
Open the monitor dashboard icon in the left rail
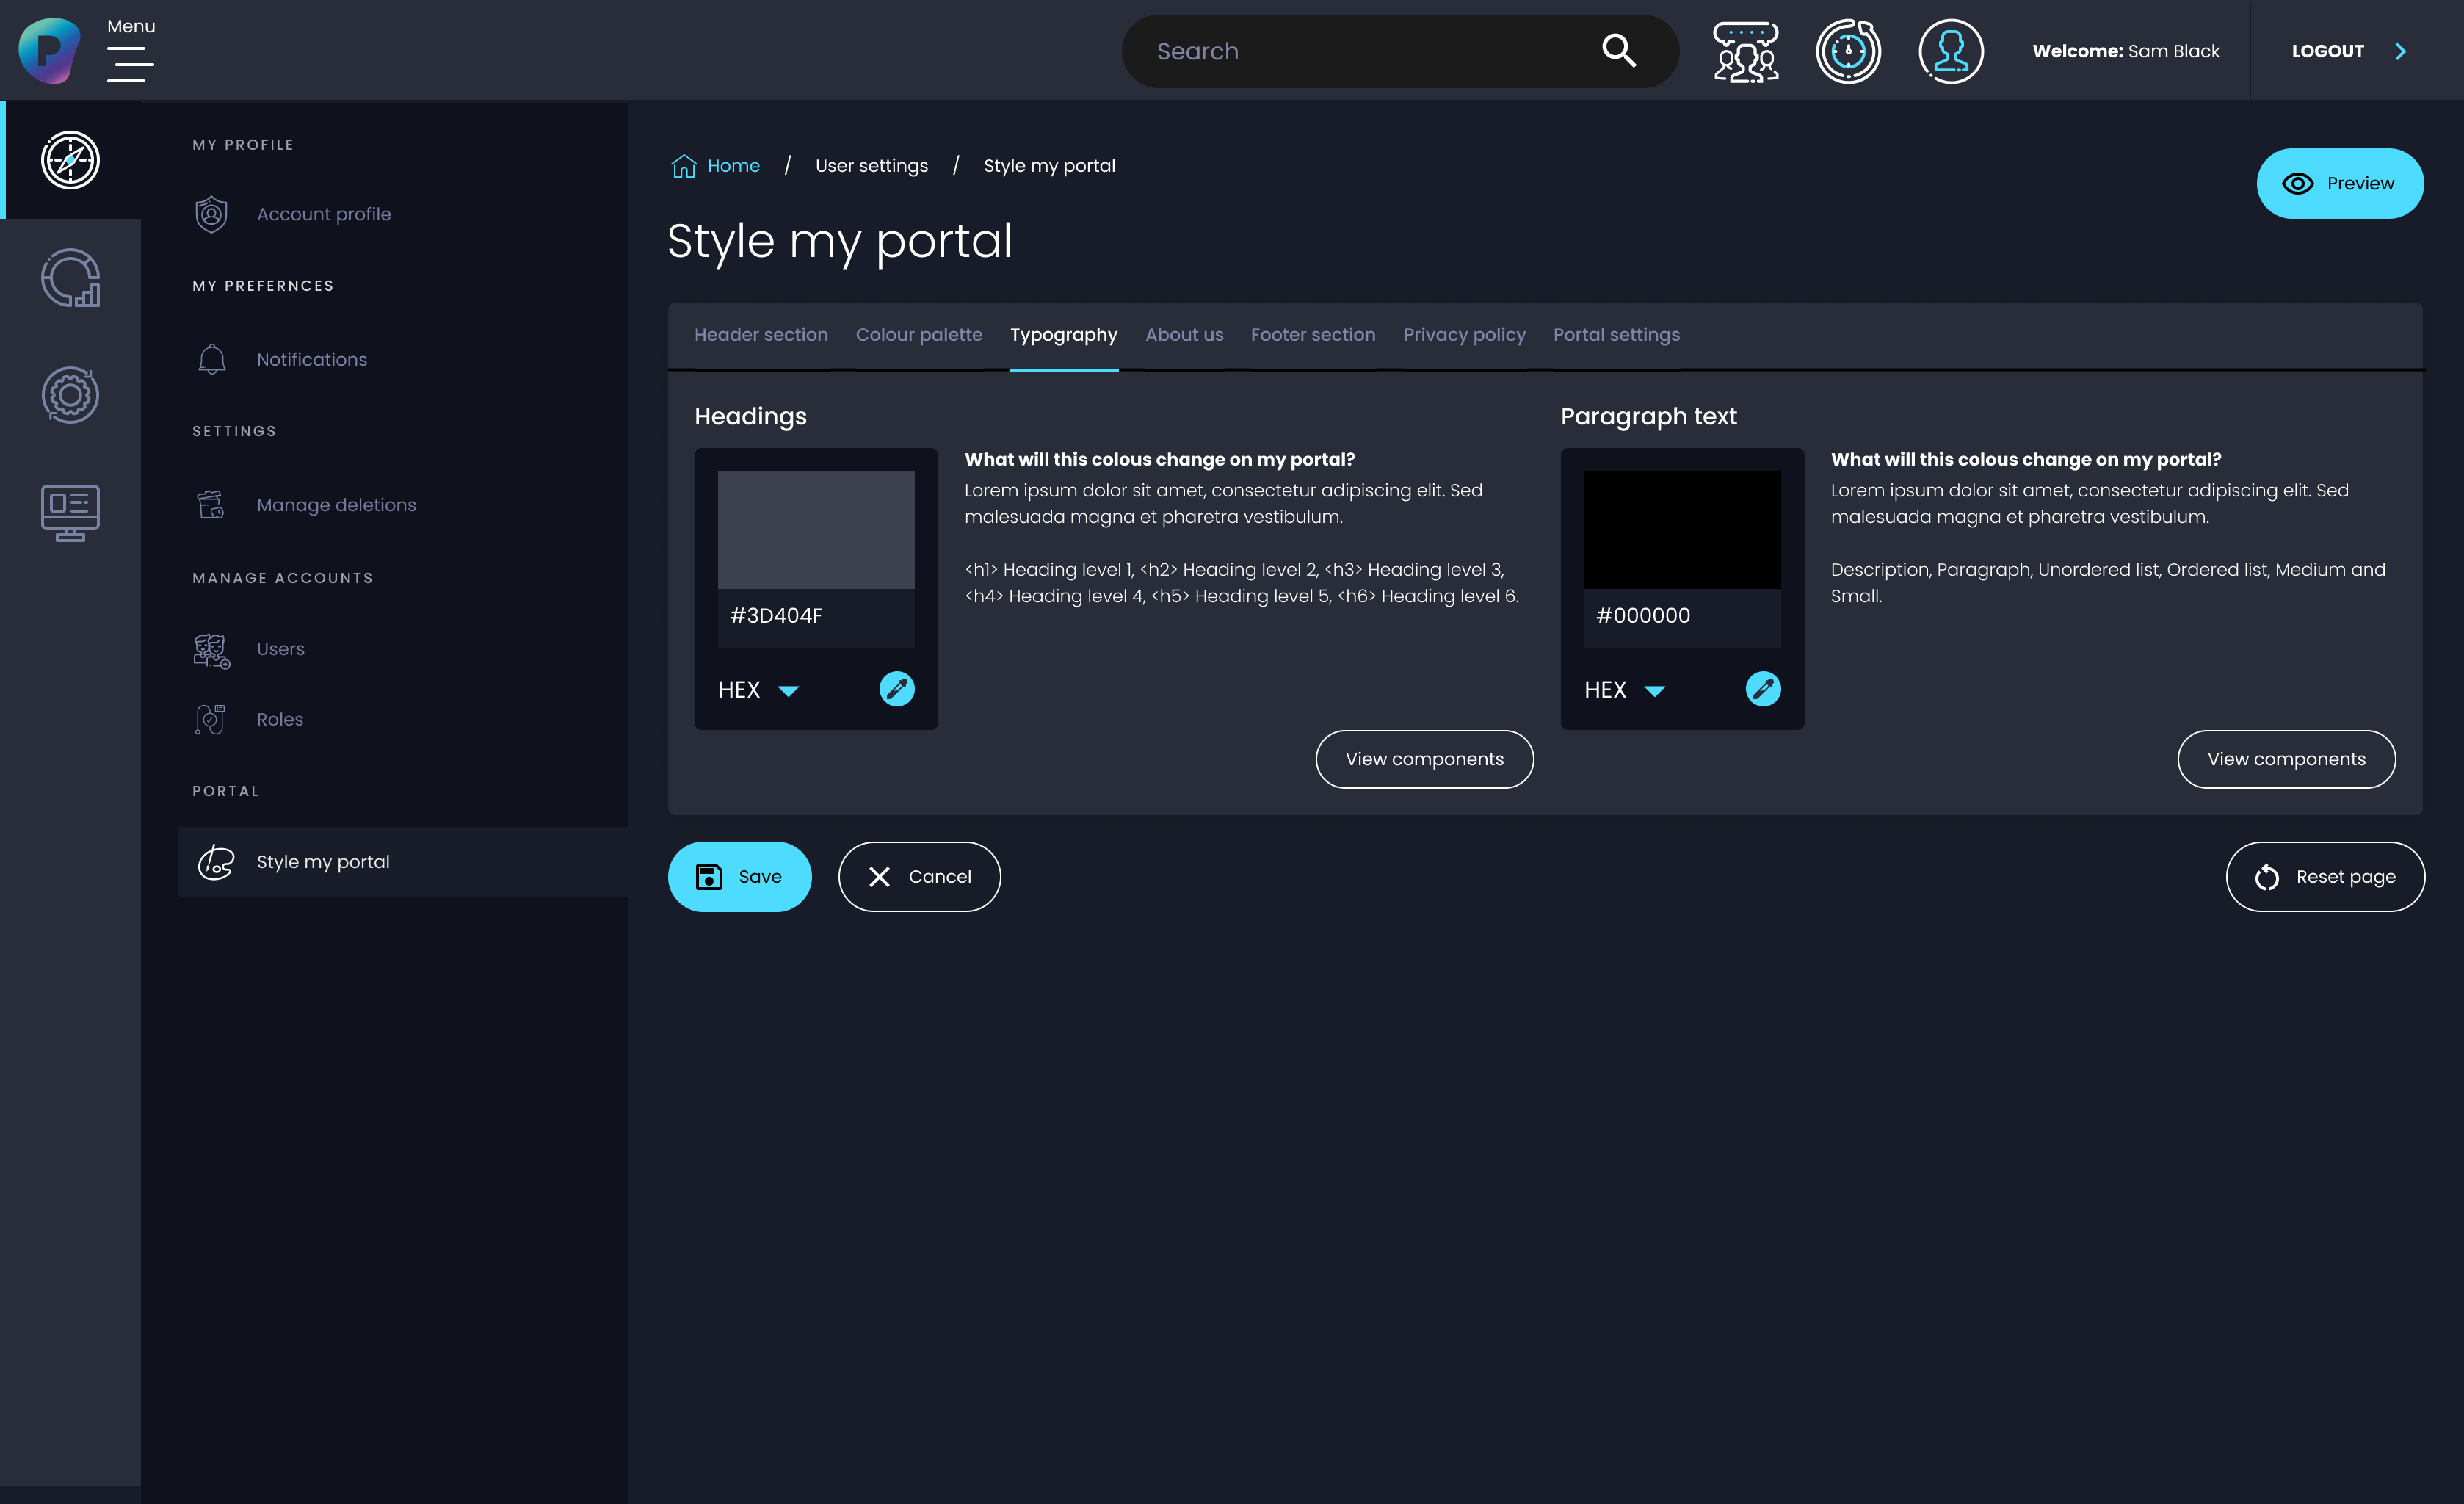(70, 512)
